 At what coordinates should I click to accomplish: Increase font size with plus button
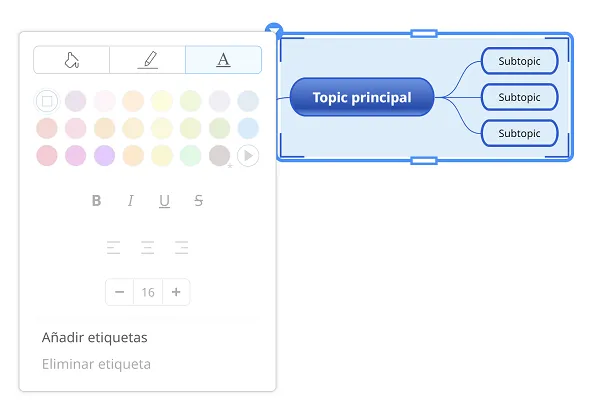click(x=176, y=292)
